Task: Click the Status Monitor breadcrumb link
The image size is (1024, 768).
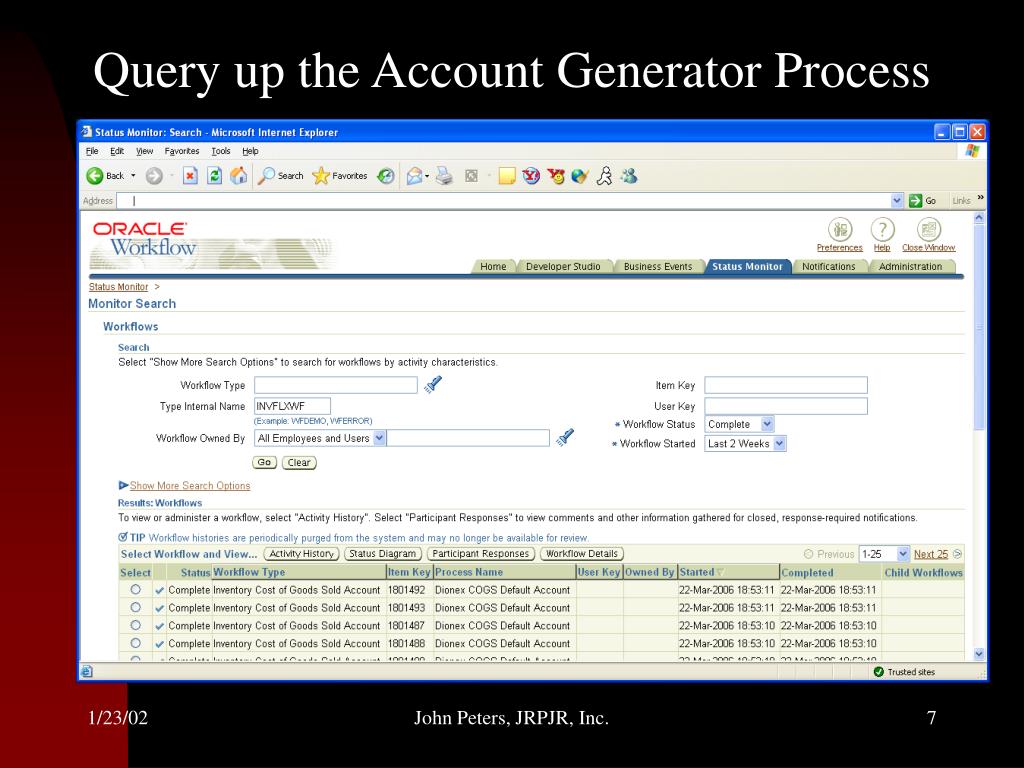Action: pyautogui.click(x=118, y=287)
